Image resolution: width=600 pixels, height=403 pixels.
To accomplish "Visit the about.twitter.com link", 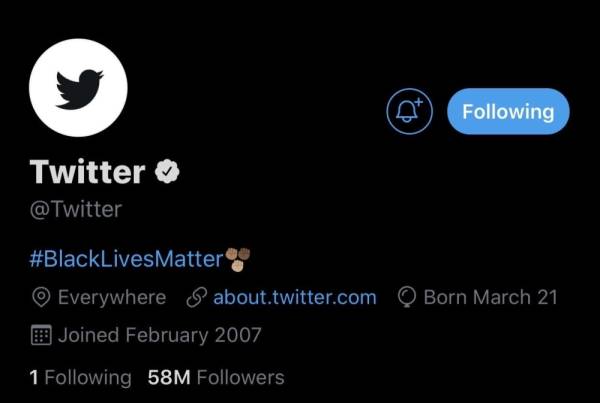I will pyautogui.click(x=294, y=297).
